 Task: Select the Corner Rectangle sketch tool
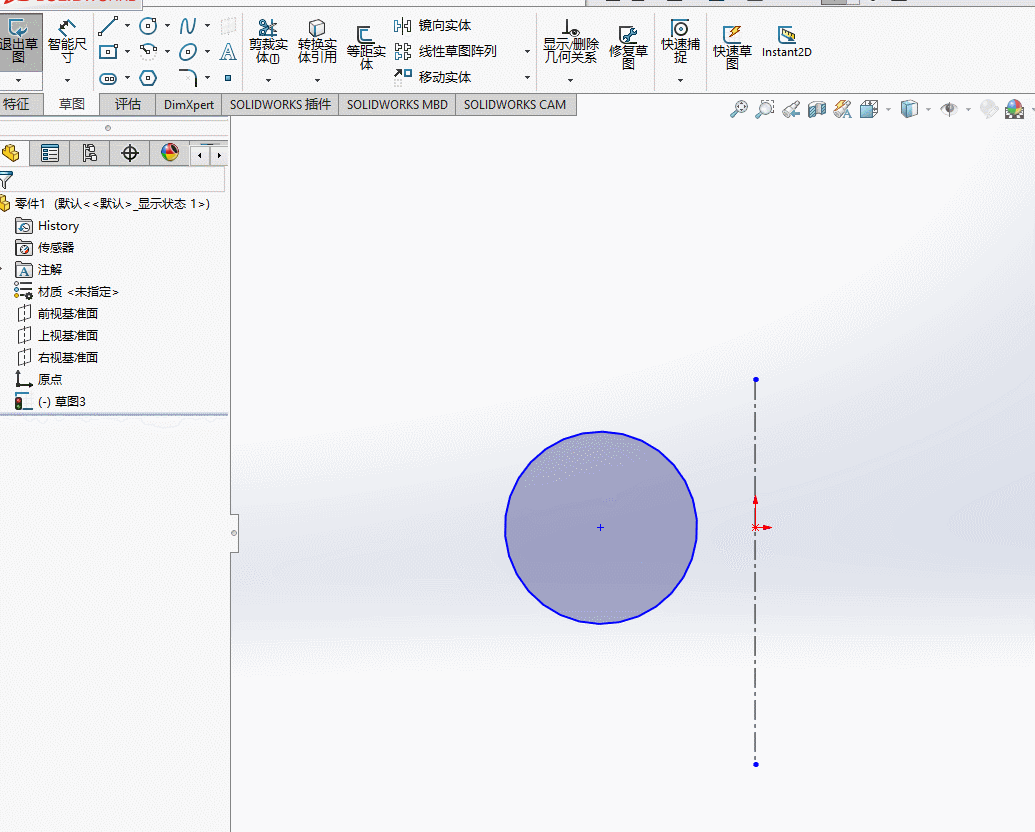pyautogui.click(x=108, y=52)
